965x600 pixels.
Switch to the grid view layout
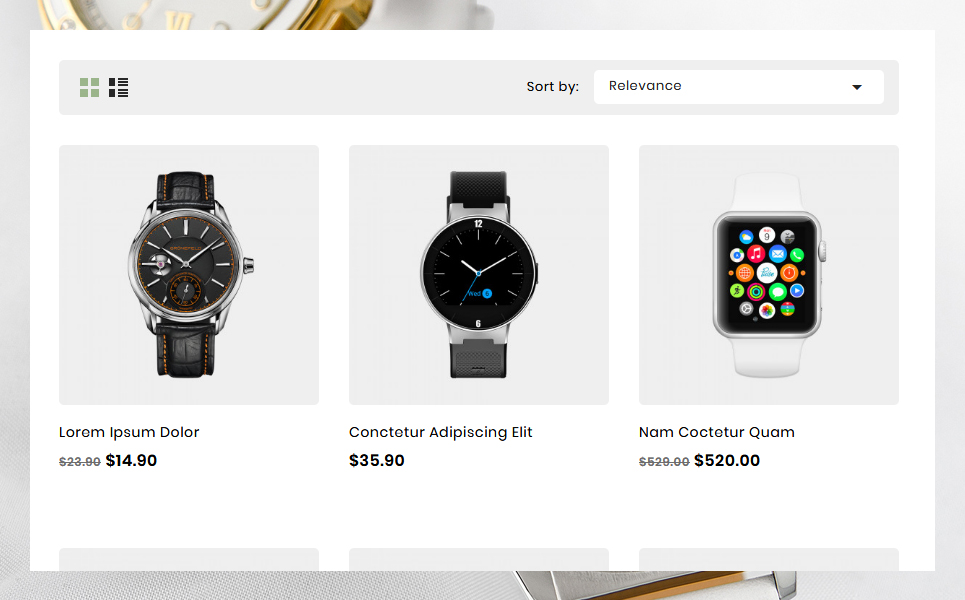89,87
